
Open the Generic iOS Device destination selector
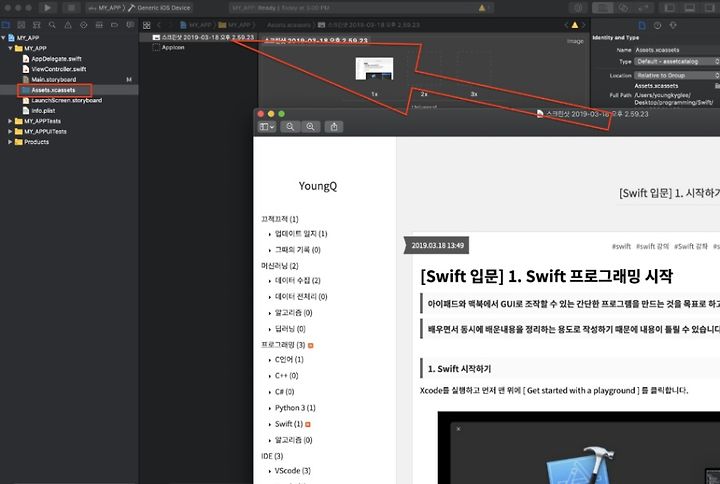click(x=160, y=8)
